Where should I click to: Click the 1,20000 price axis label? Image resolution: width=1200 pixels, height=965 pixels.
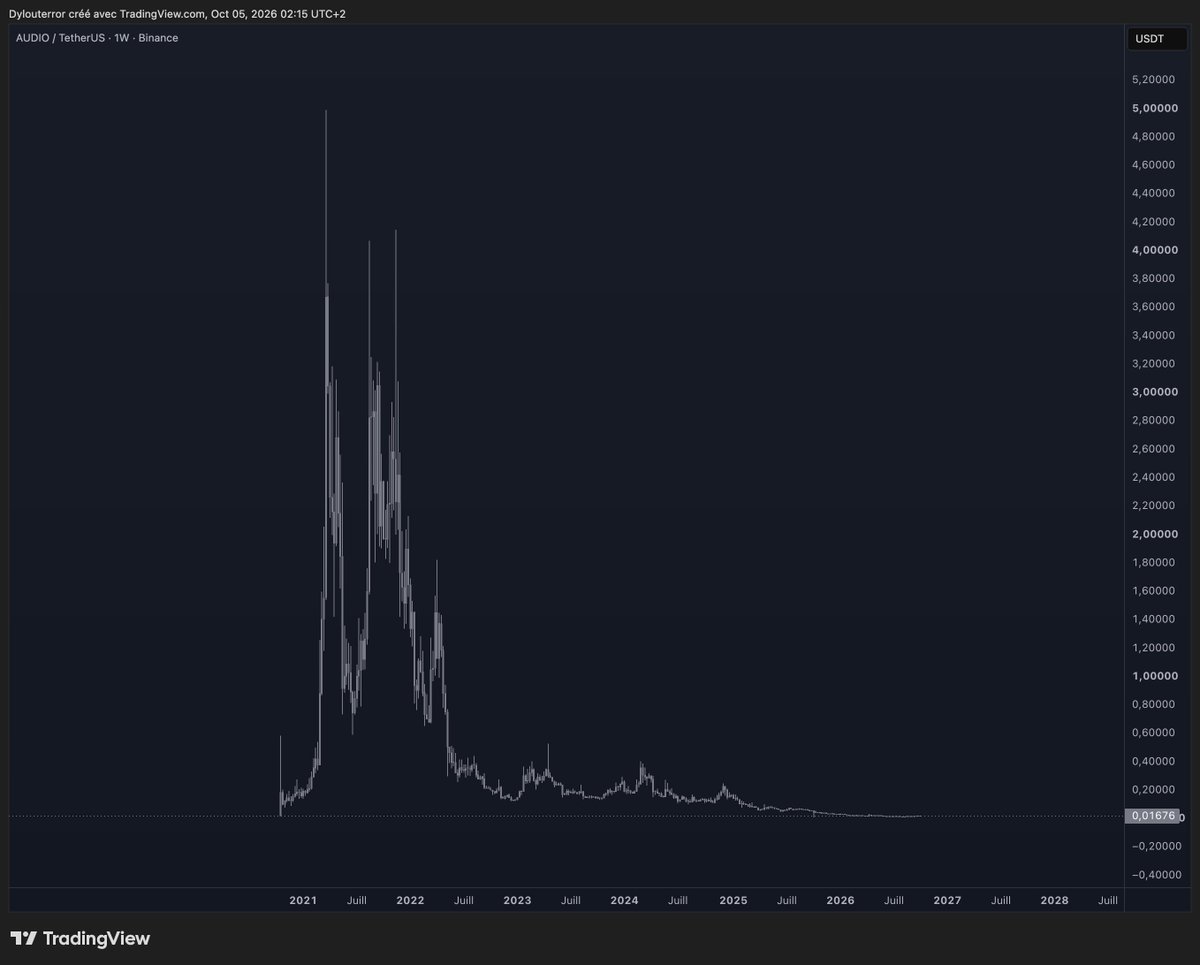[1155, 647]
